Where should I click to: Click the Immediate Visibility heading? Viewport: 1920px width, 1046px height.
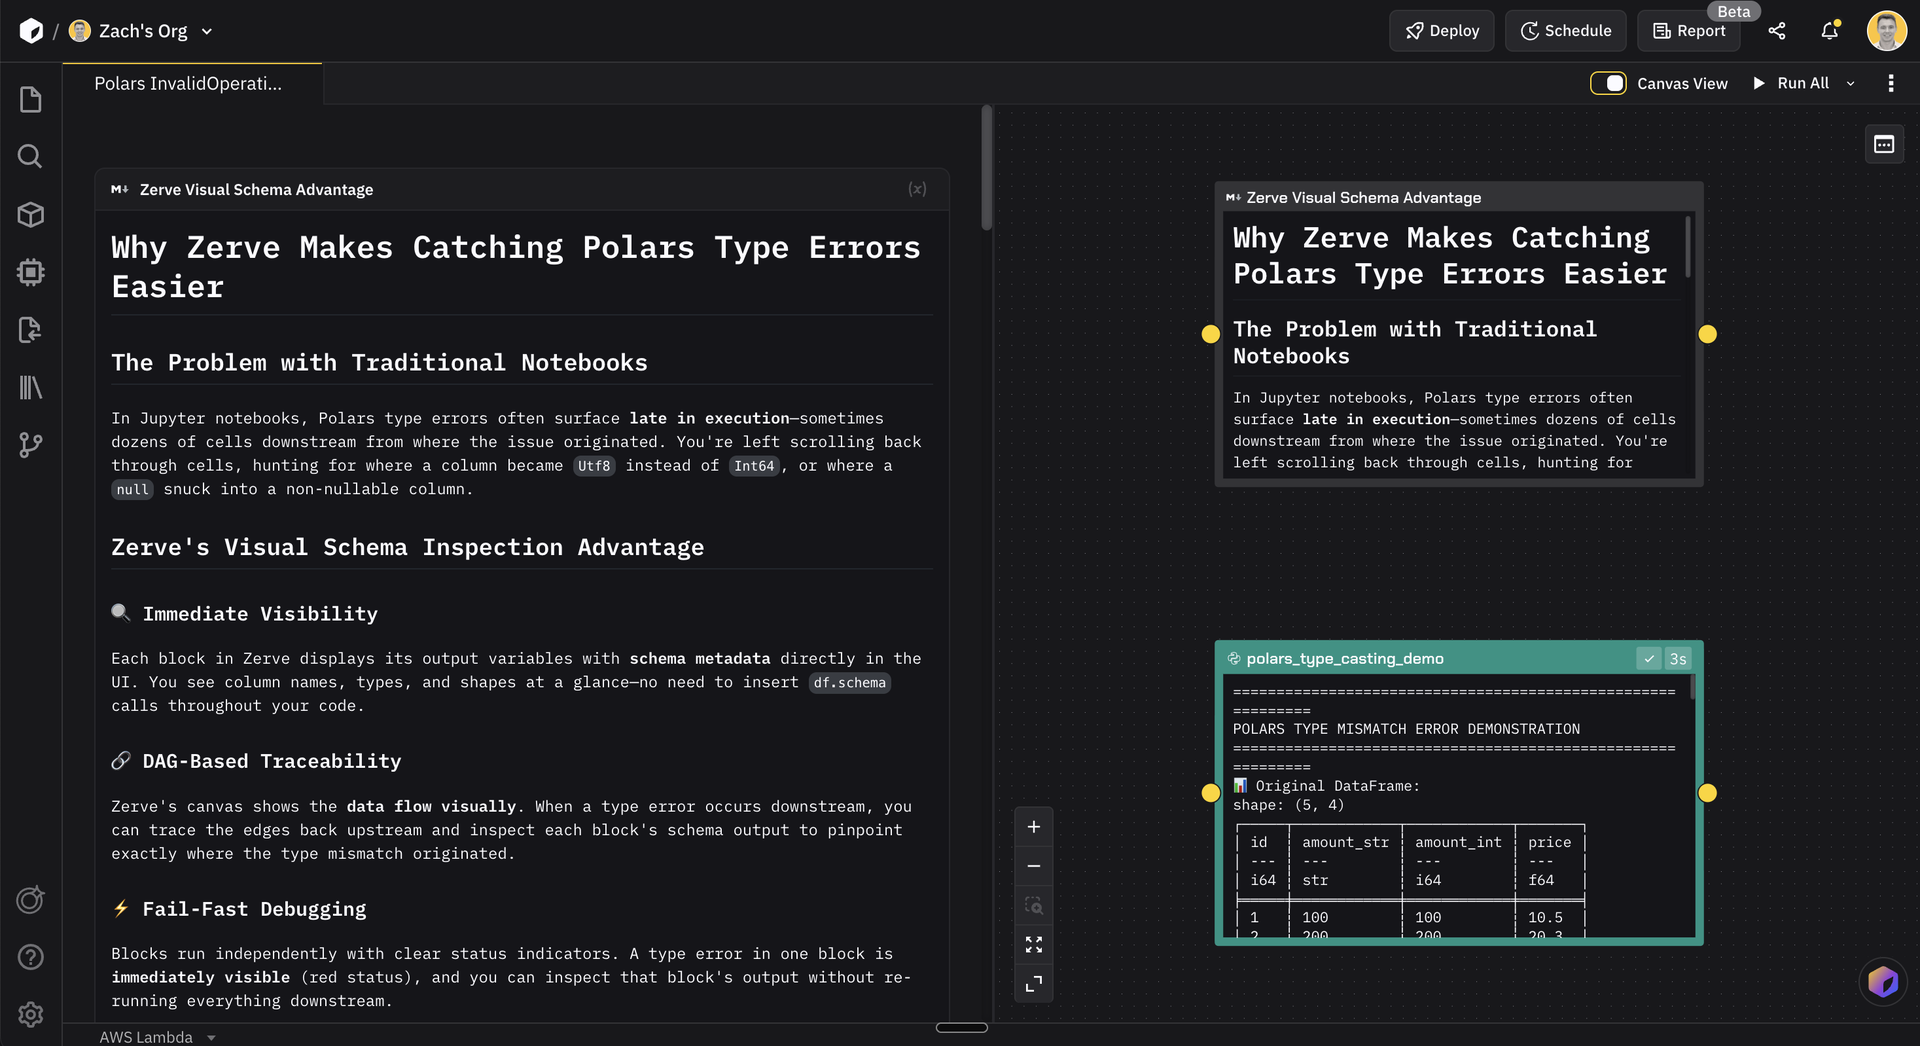(260, 614)
